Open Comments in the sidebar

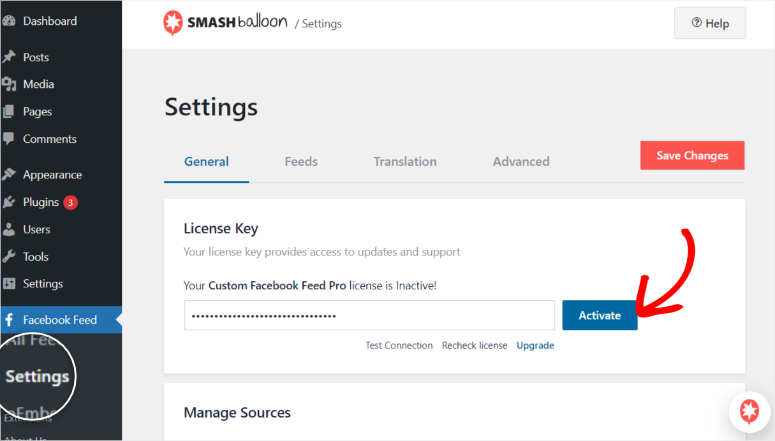(x=50, y=139)
